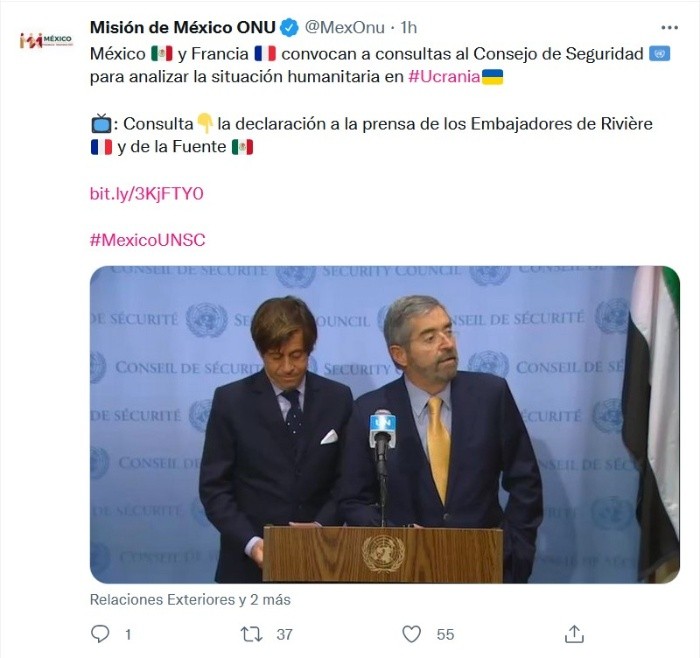Retweet this post using the retweet icon
Viewport: 700px width, 658px height.
[252, 633]
